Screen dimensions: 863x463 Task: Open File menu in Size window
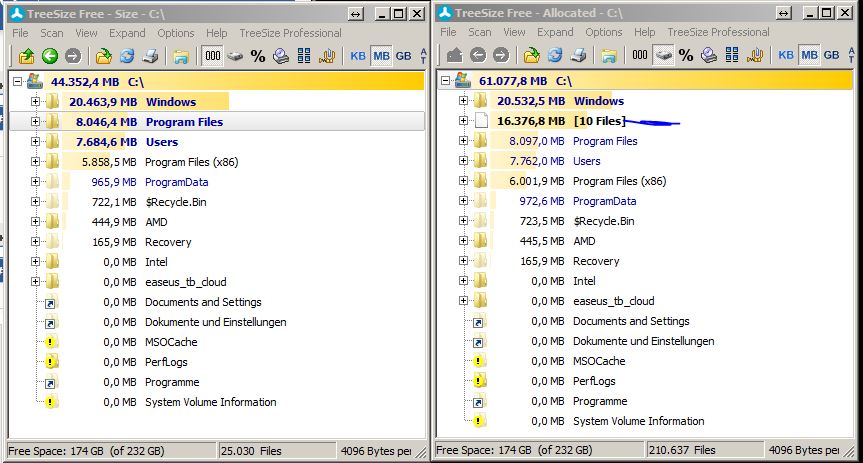click(20, 33)
